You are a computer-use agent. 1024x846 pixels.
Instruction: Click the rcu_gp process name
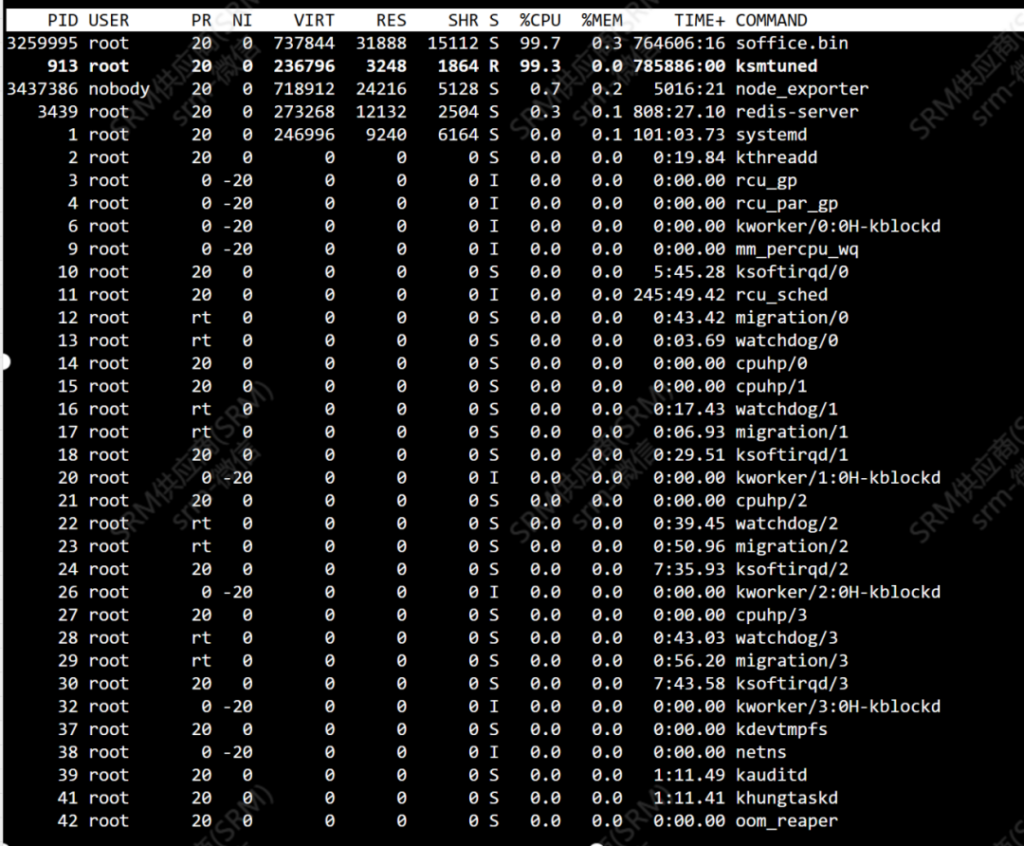pyautogui.click(x=766, y=180)
